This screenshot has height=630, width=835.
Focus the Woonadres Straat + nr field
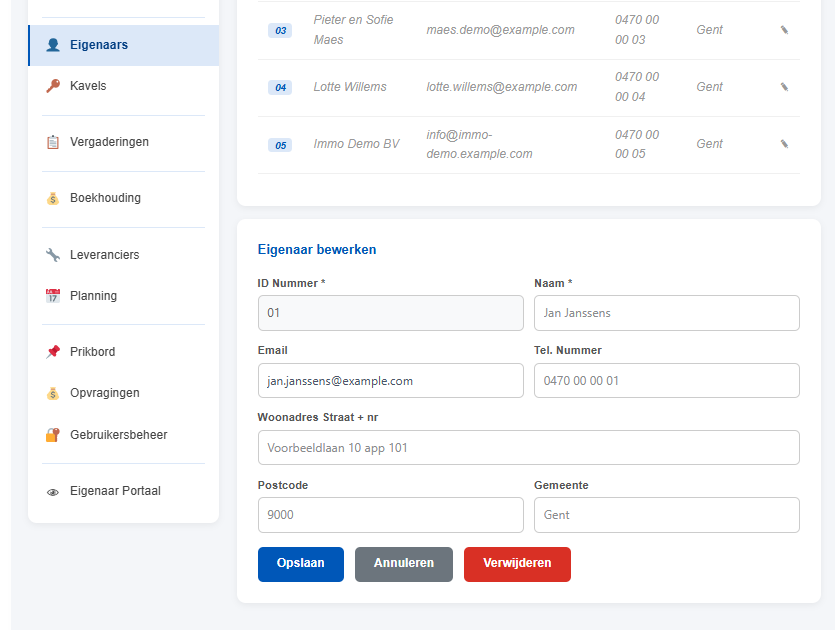(529, 448)
